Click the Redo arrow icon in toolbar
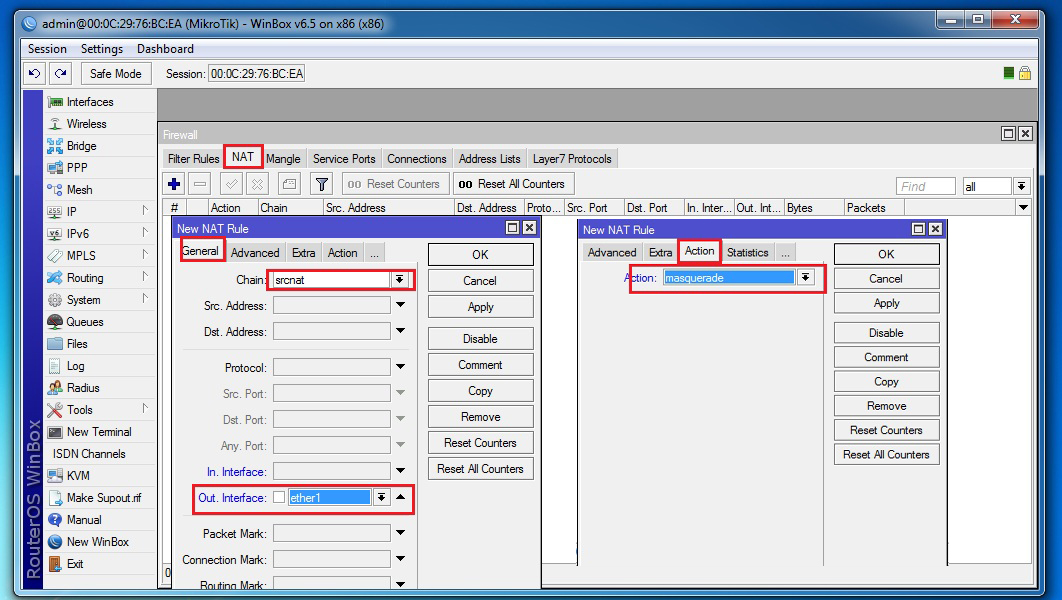The width and height of the screenshot is (1062, 600). coord(61,73)
